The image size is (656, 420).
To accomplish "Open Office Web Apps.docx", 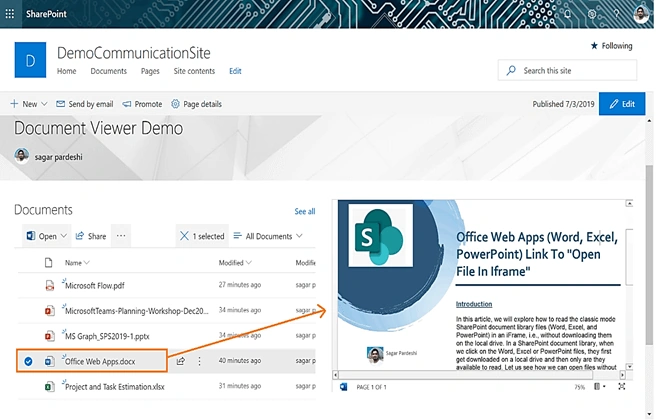I will (x=100, y=361).
